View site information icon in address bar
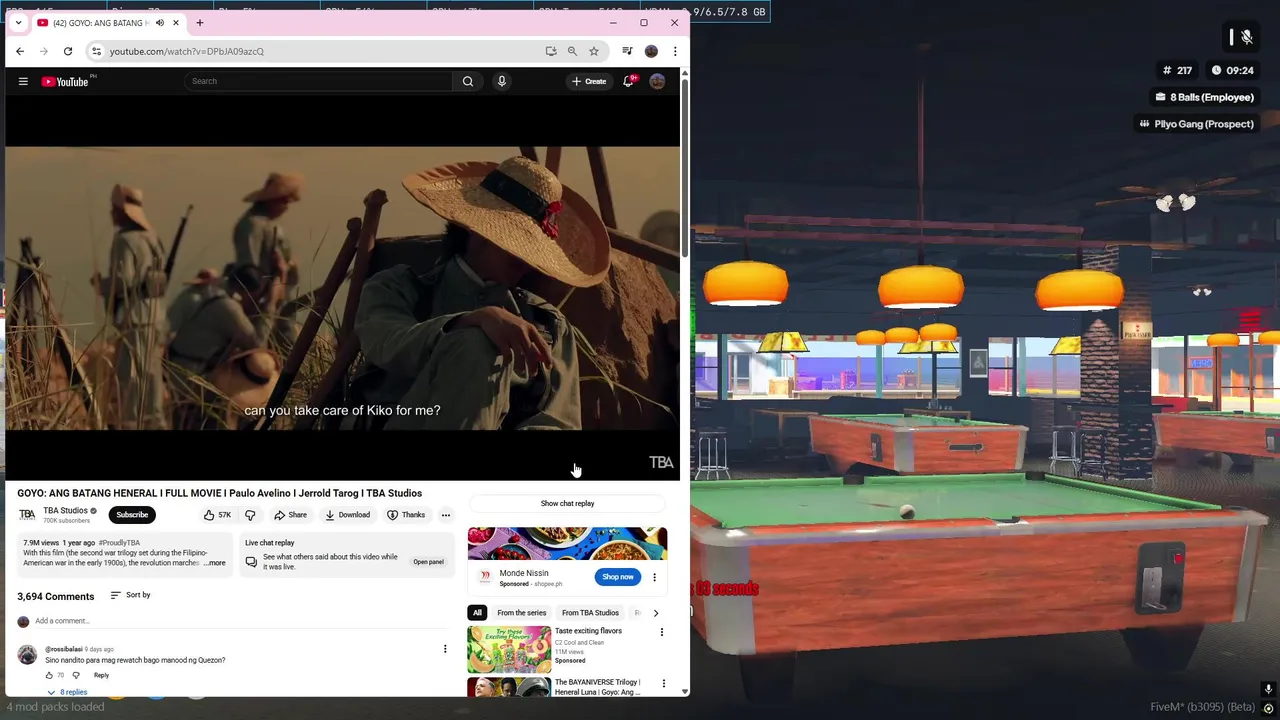This screenshot has height=720, width=1280. pos(96,51)
